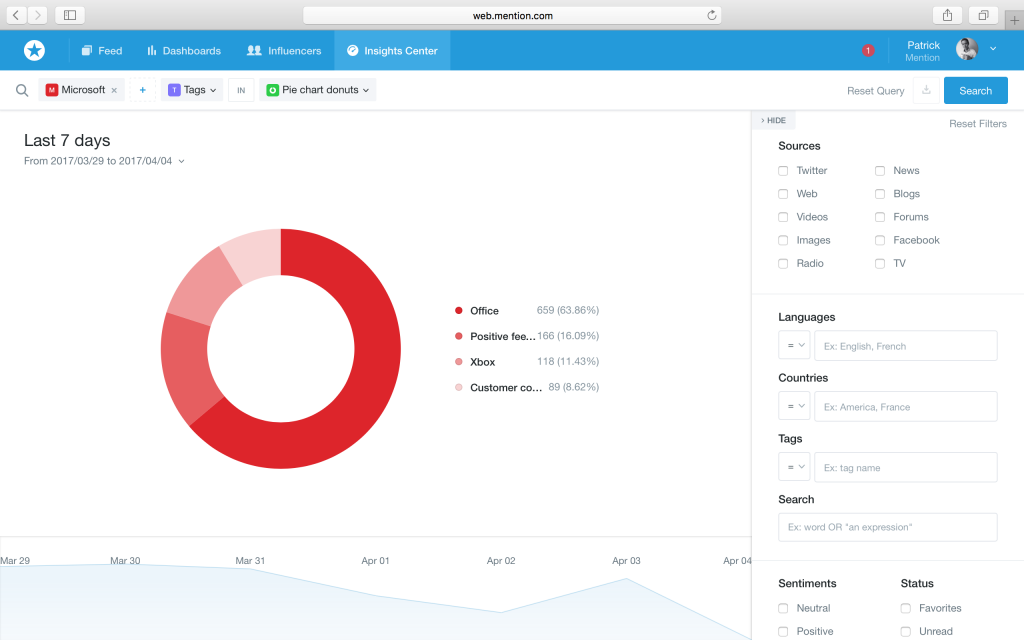Open the Feed tab
Screen dimensions: 1024x640
[101, 50]
